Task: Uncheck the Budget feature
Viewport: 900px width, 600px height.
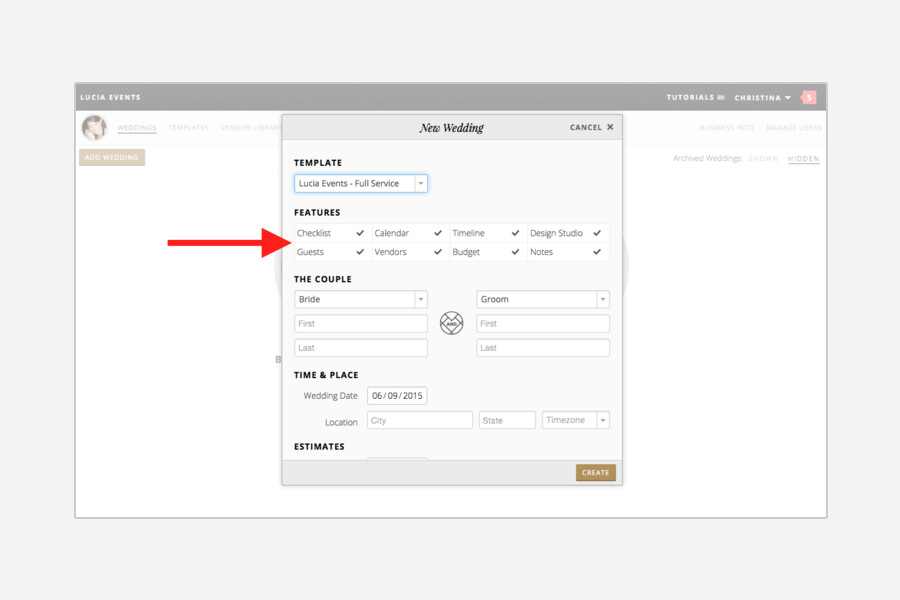Action: [x=516, y=252]
